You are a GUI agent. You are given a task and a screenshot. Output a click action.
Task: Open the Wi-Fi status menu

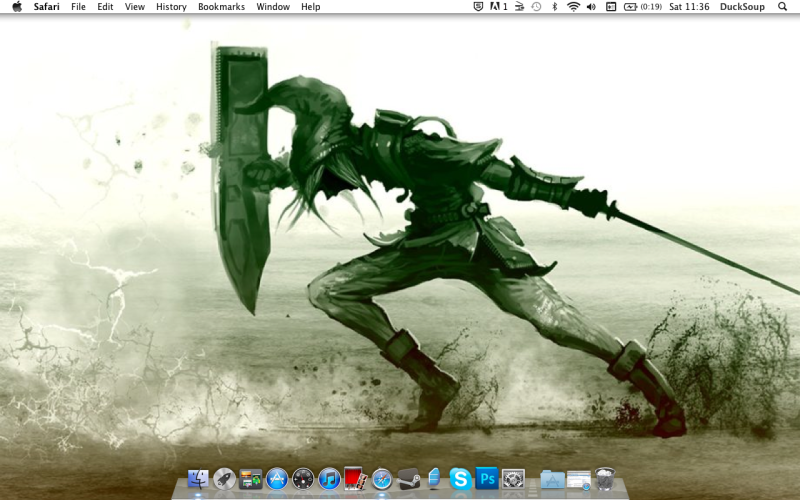click(573, 7)
